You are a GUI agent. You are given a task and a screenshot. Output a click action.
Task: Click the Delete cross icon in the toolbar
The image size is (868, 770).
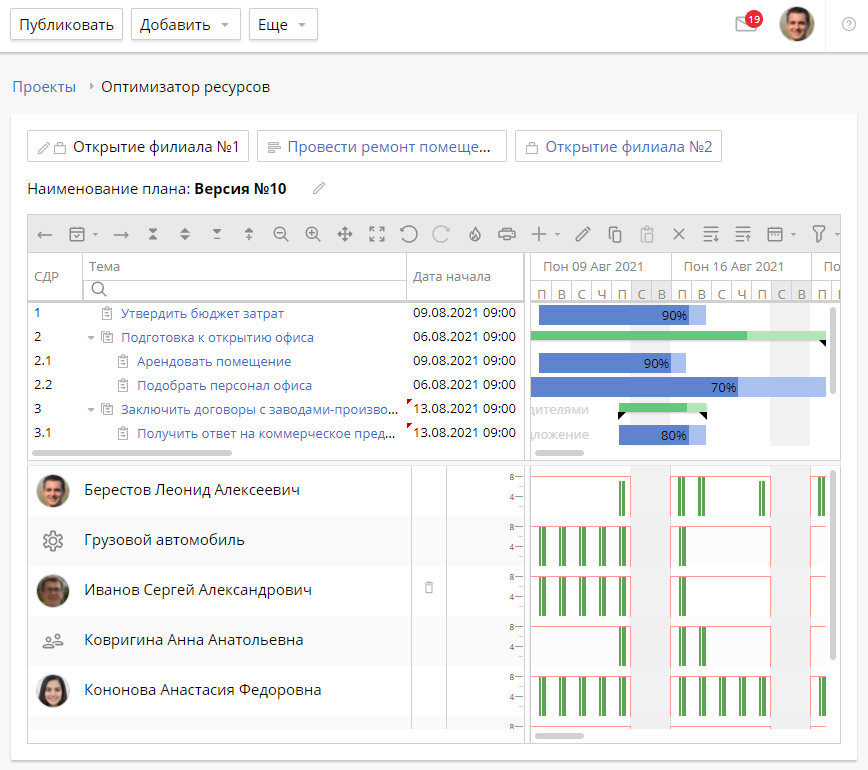pos(678,234)
